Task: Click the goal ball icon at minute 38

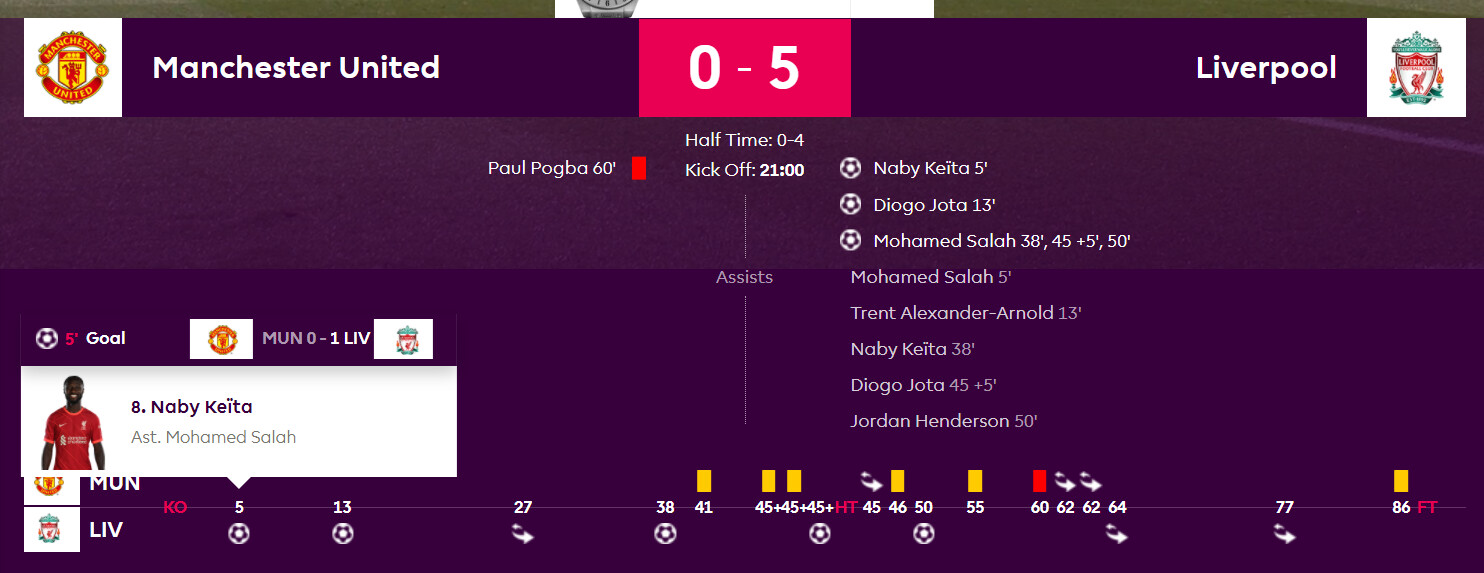Action: click(x=665, y=534)
